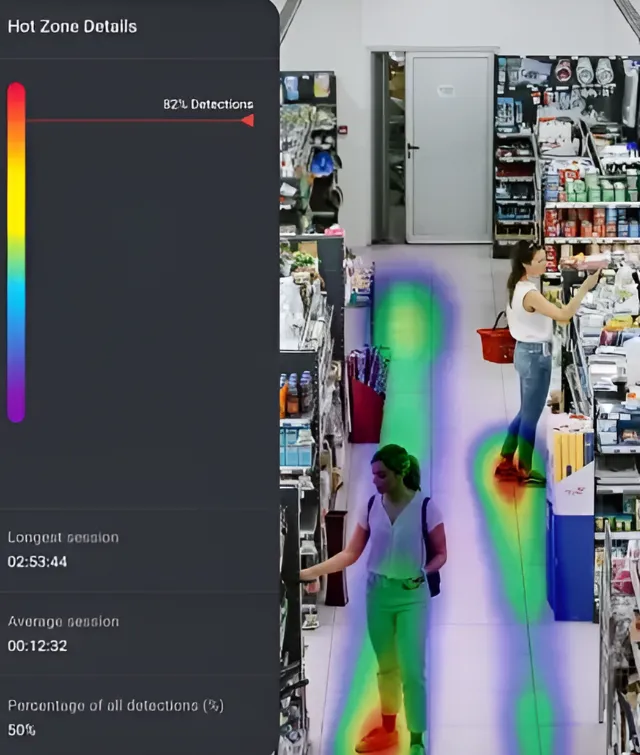
Task: Click the "82% Detections" label
Action: 208,104
